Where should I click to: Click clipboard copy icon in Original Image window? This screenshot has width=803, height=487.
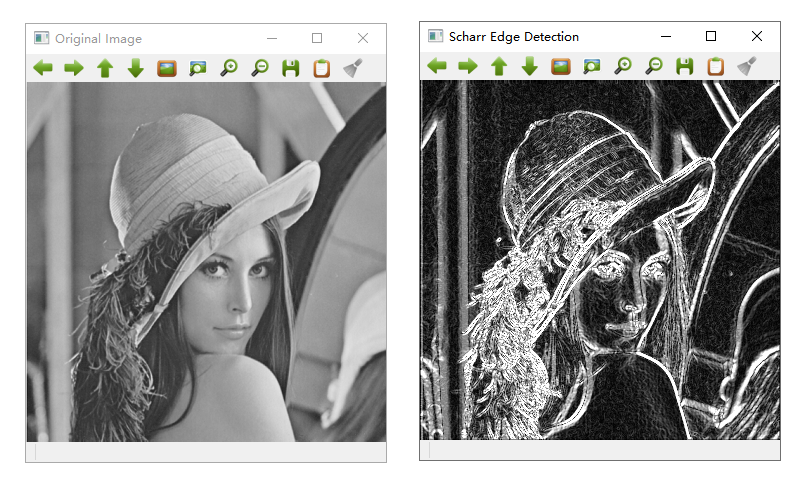(x=322, y=68)
